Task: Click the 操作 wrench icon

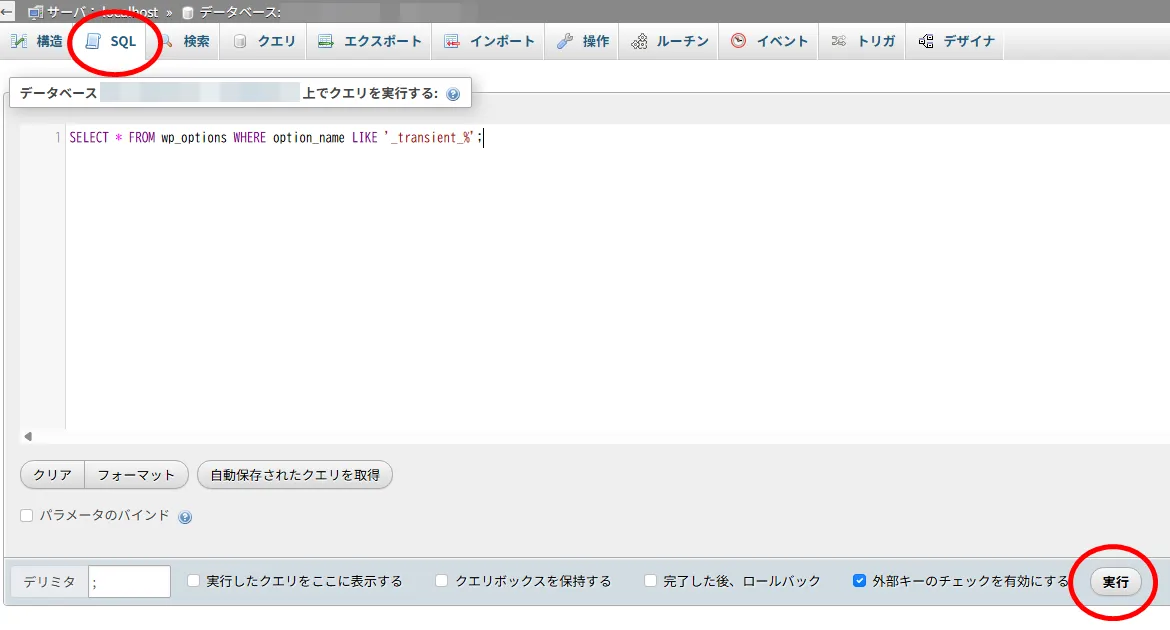Action: [565, 41]
